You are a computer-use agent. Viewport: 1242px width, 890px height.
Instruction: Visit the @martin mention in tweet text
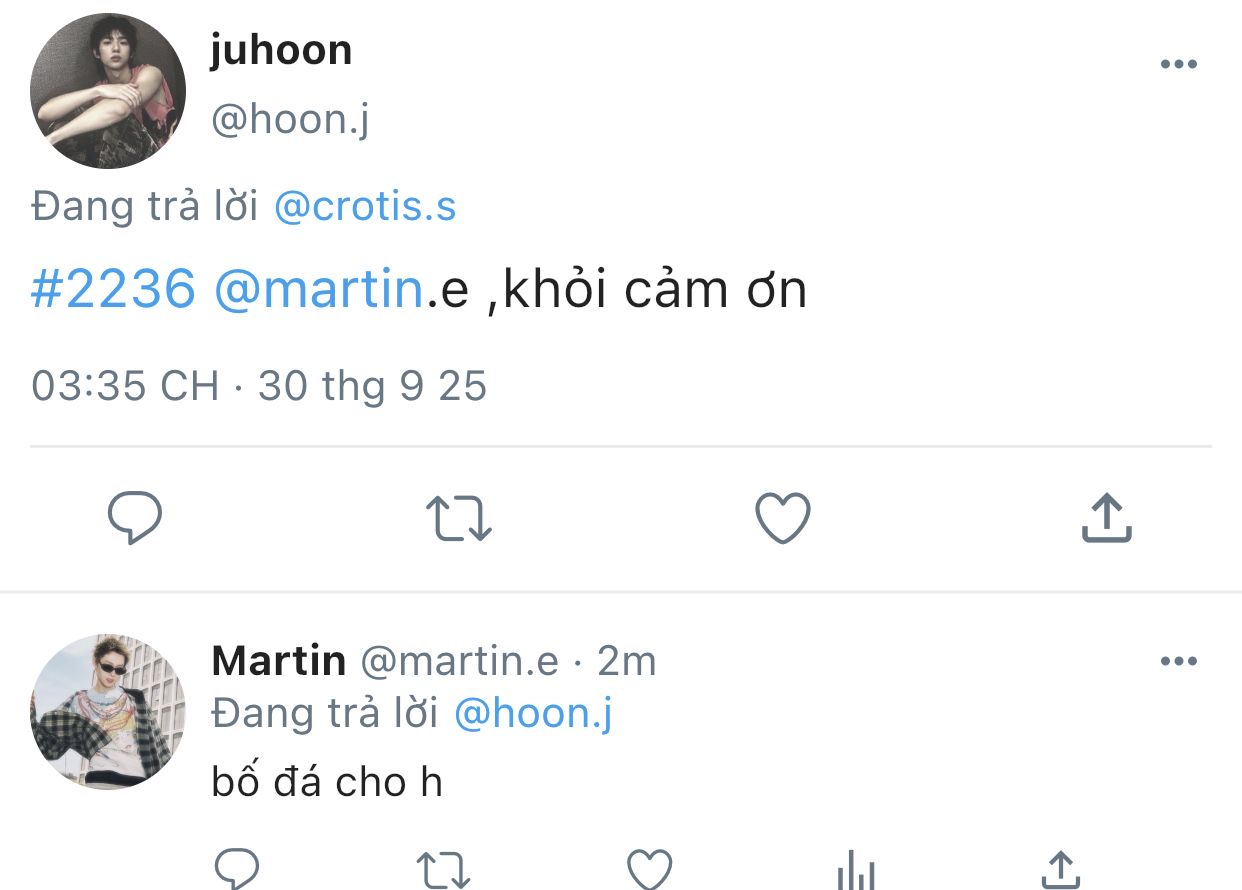[x=320, y=290]
